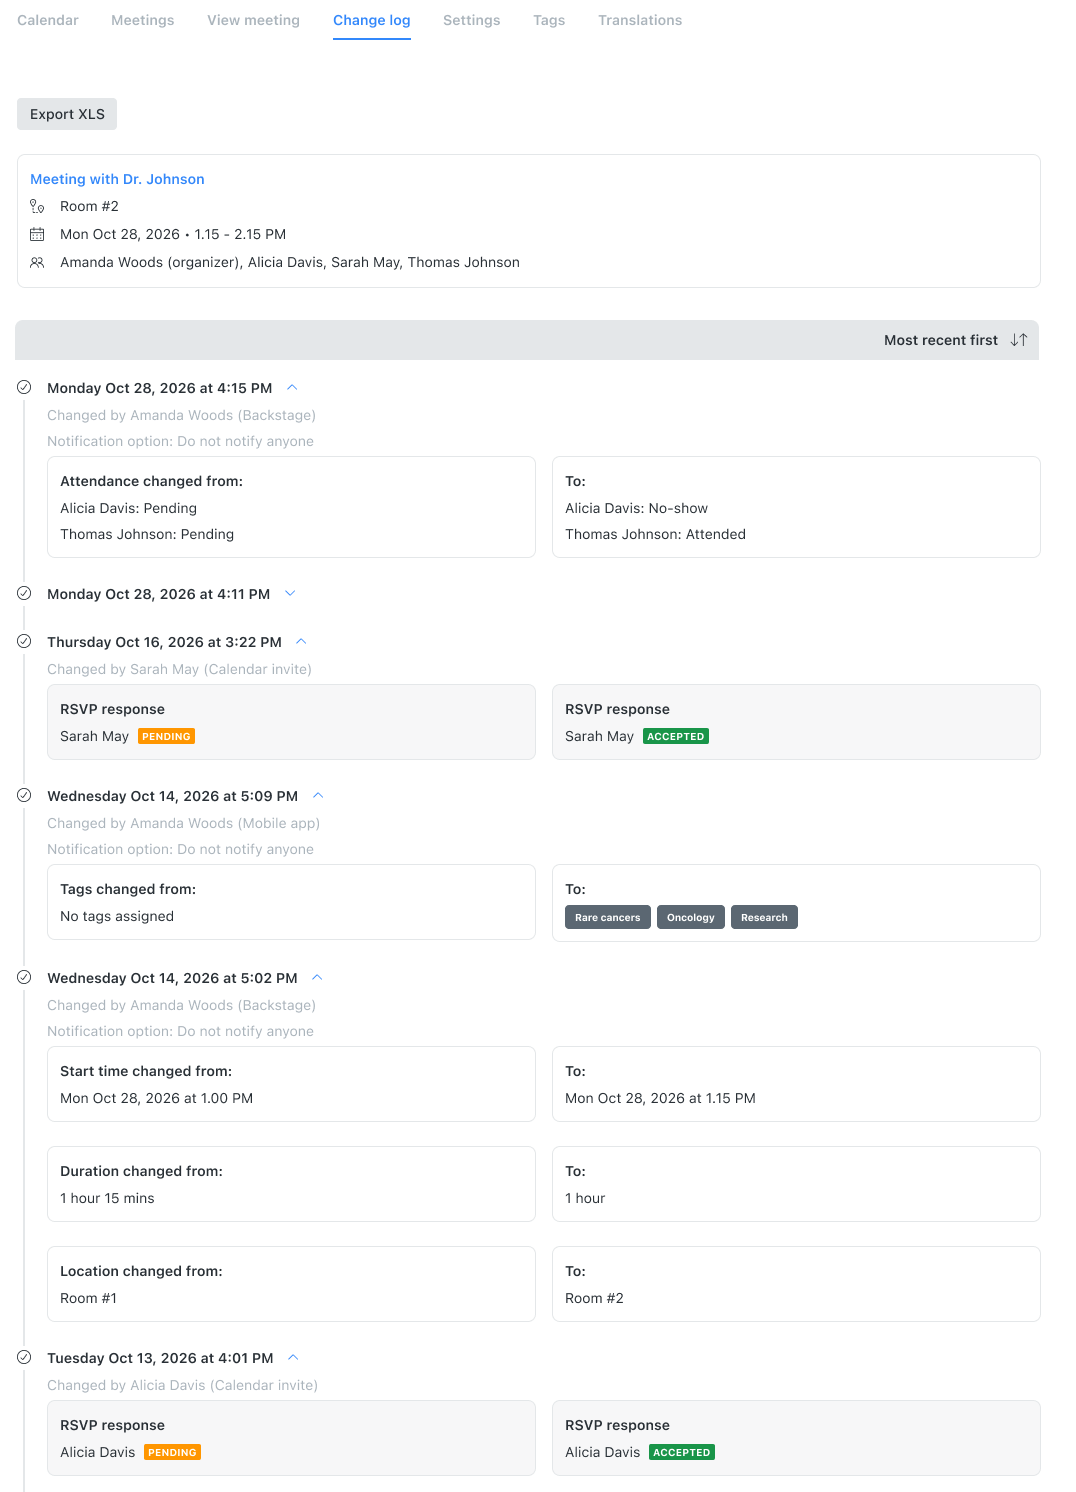1076x1492 pixels.
Task: Click 'Changed by Amanda Woods (Mobile app)'
Action: [183, 823]
